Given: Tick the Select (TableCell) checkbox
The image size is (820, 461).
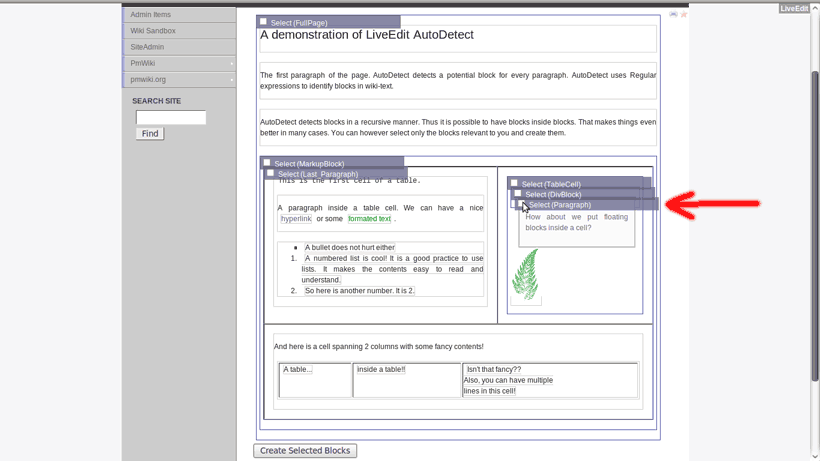Looking at the screenshot, I should 514,183.
